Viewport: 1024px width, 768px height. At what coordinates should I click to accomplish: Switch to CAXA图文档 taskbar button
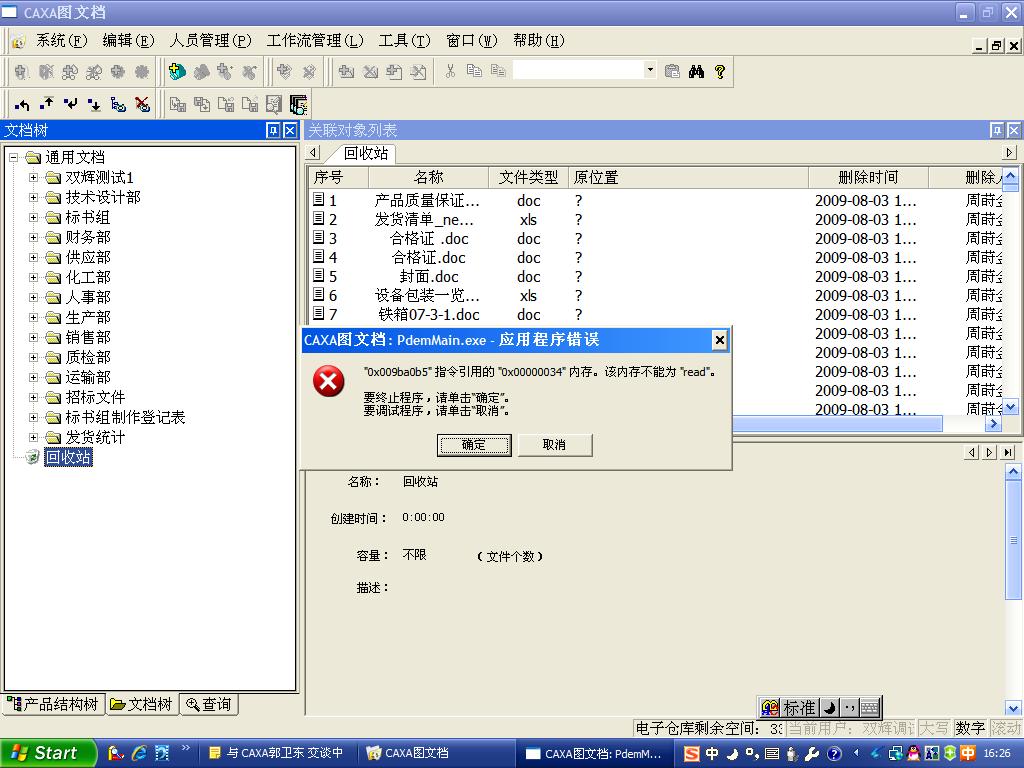[x=436, y=753]
